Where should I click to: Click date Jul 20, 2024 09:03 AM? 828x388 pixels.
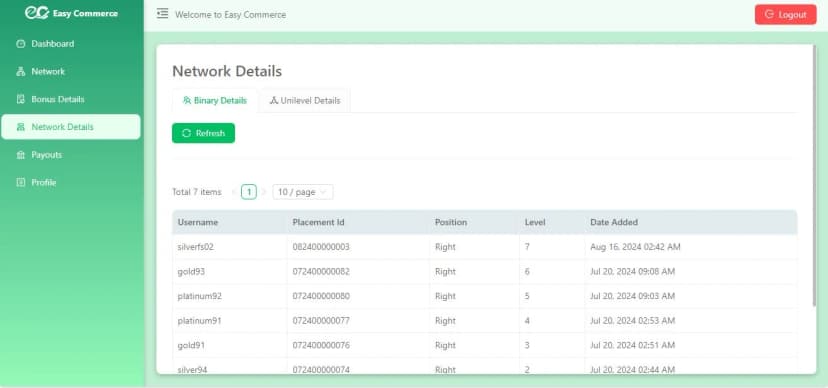(633, 296)
